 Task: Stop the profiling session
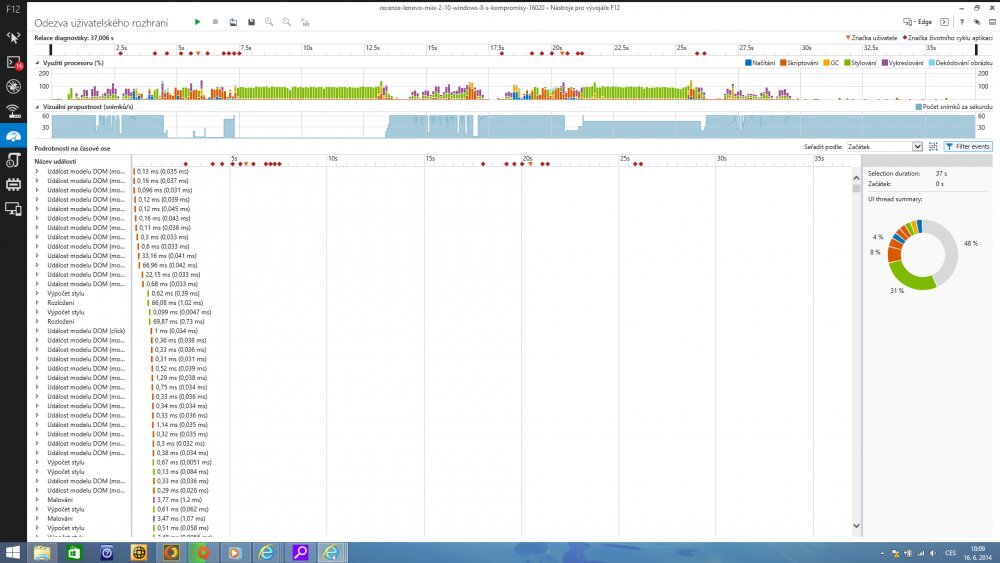(x=216, y=22)
